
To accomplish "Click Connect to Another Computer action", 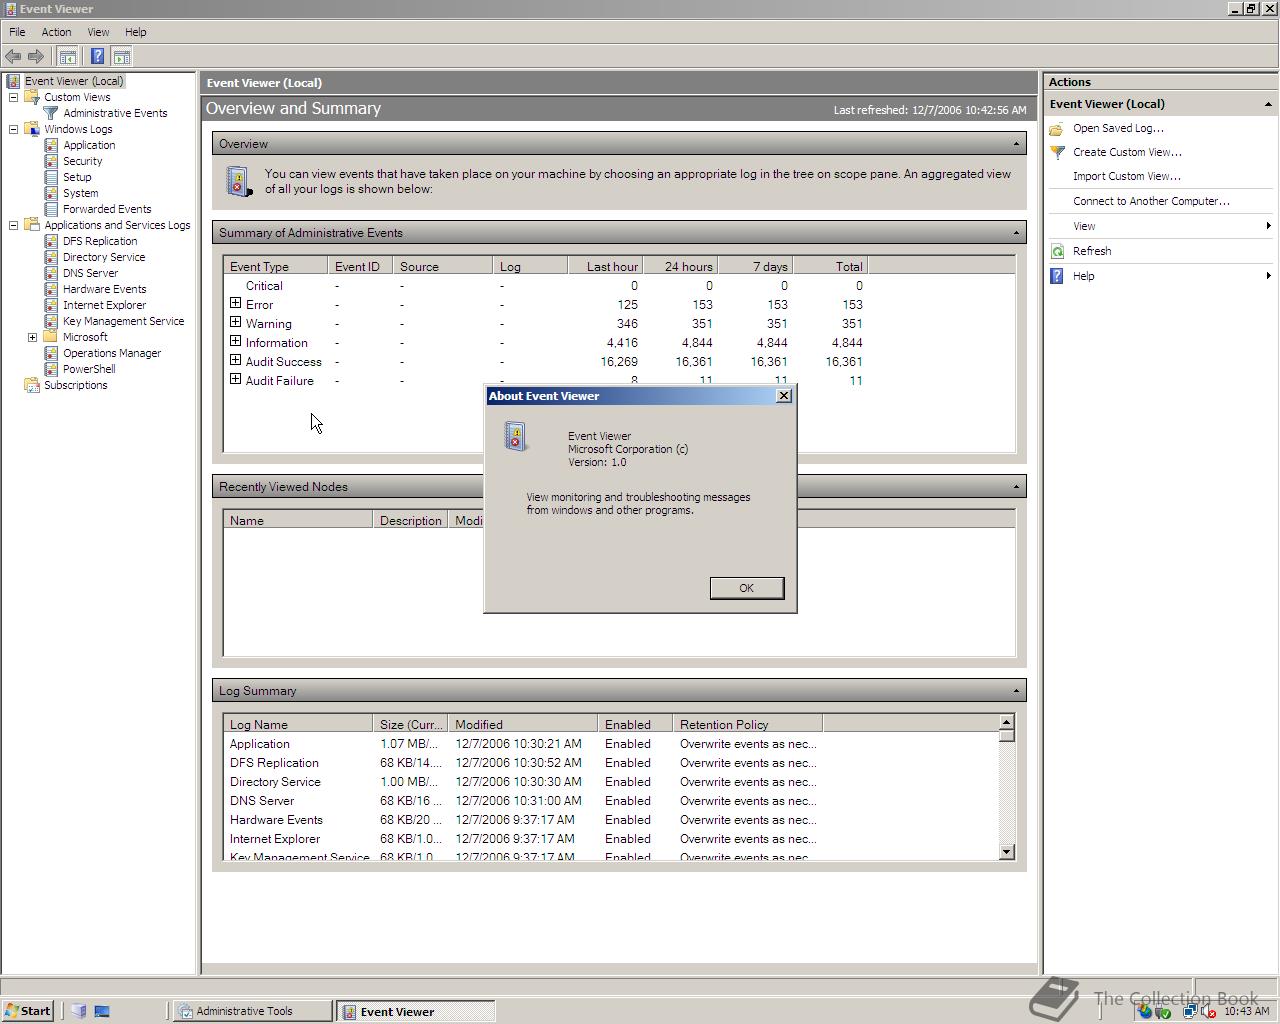I will [x=1151, y=201].
